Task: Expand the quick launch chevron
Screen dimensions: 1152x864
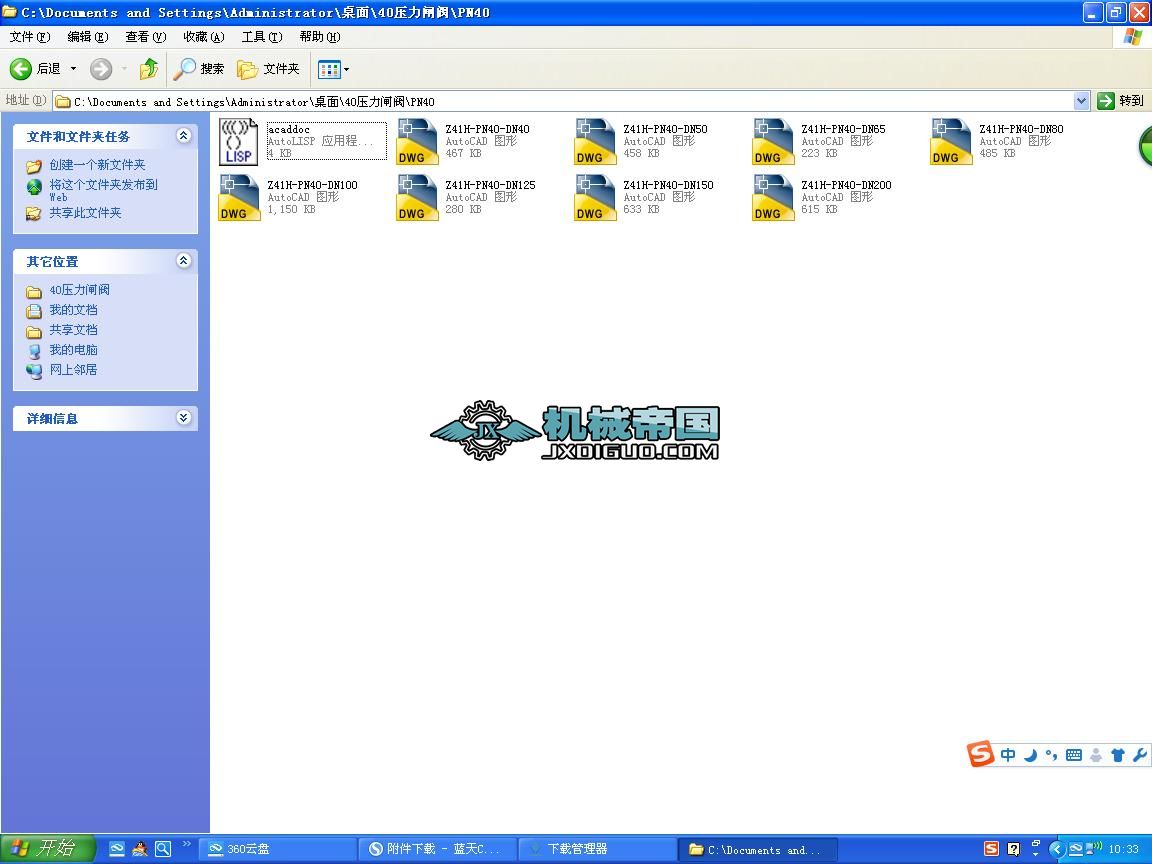Action: tap(186, 843)
